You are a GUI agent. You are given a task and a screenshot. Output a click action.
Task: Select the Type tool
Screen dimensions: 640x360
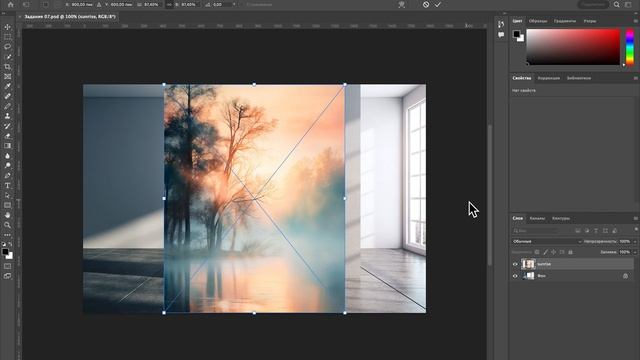[x=7, y=185]
